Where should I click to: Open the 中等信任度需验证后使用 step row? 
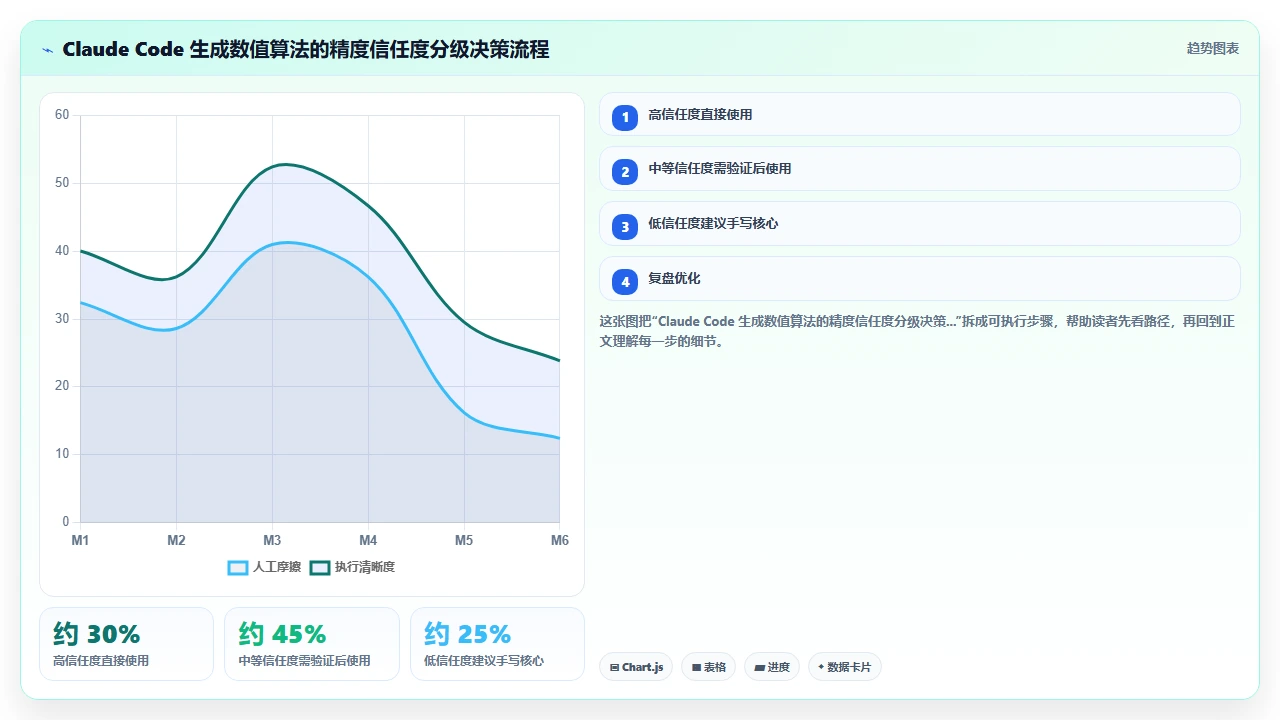coord(920,169)
